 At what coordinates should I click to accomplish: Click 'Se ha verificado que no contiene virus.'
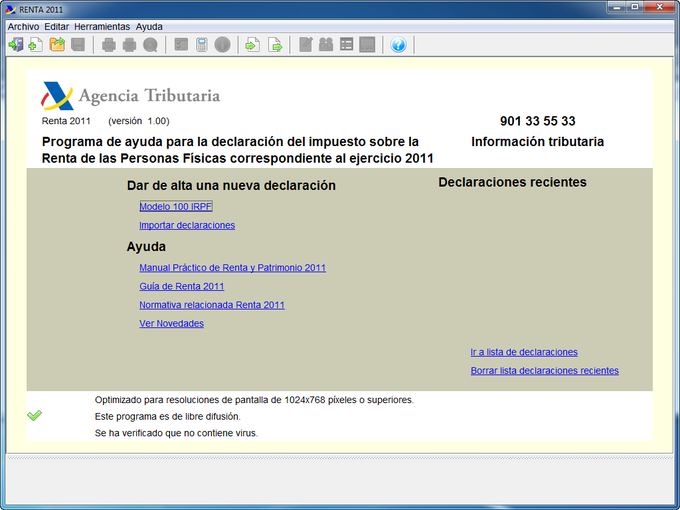(x=176, y=433)
